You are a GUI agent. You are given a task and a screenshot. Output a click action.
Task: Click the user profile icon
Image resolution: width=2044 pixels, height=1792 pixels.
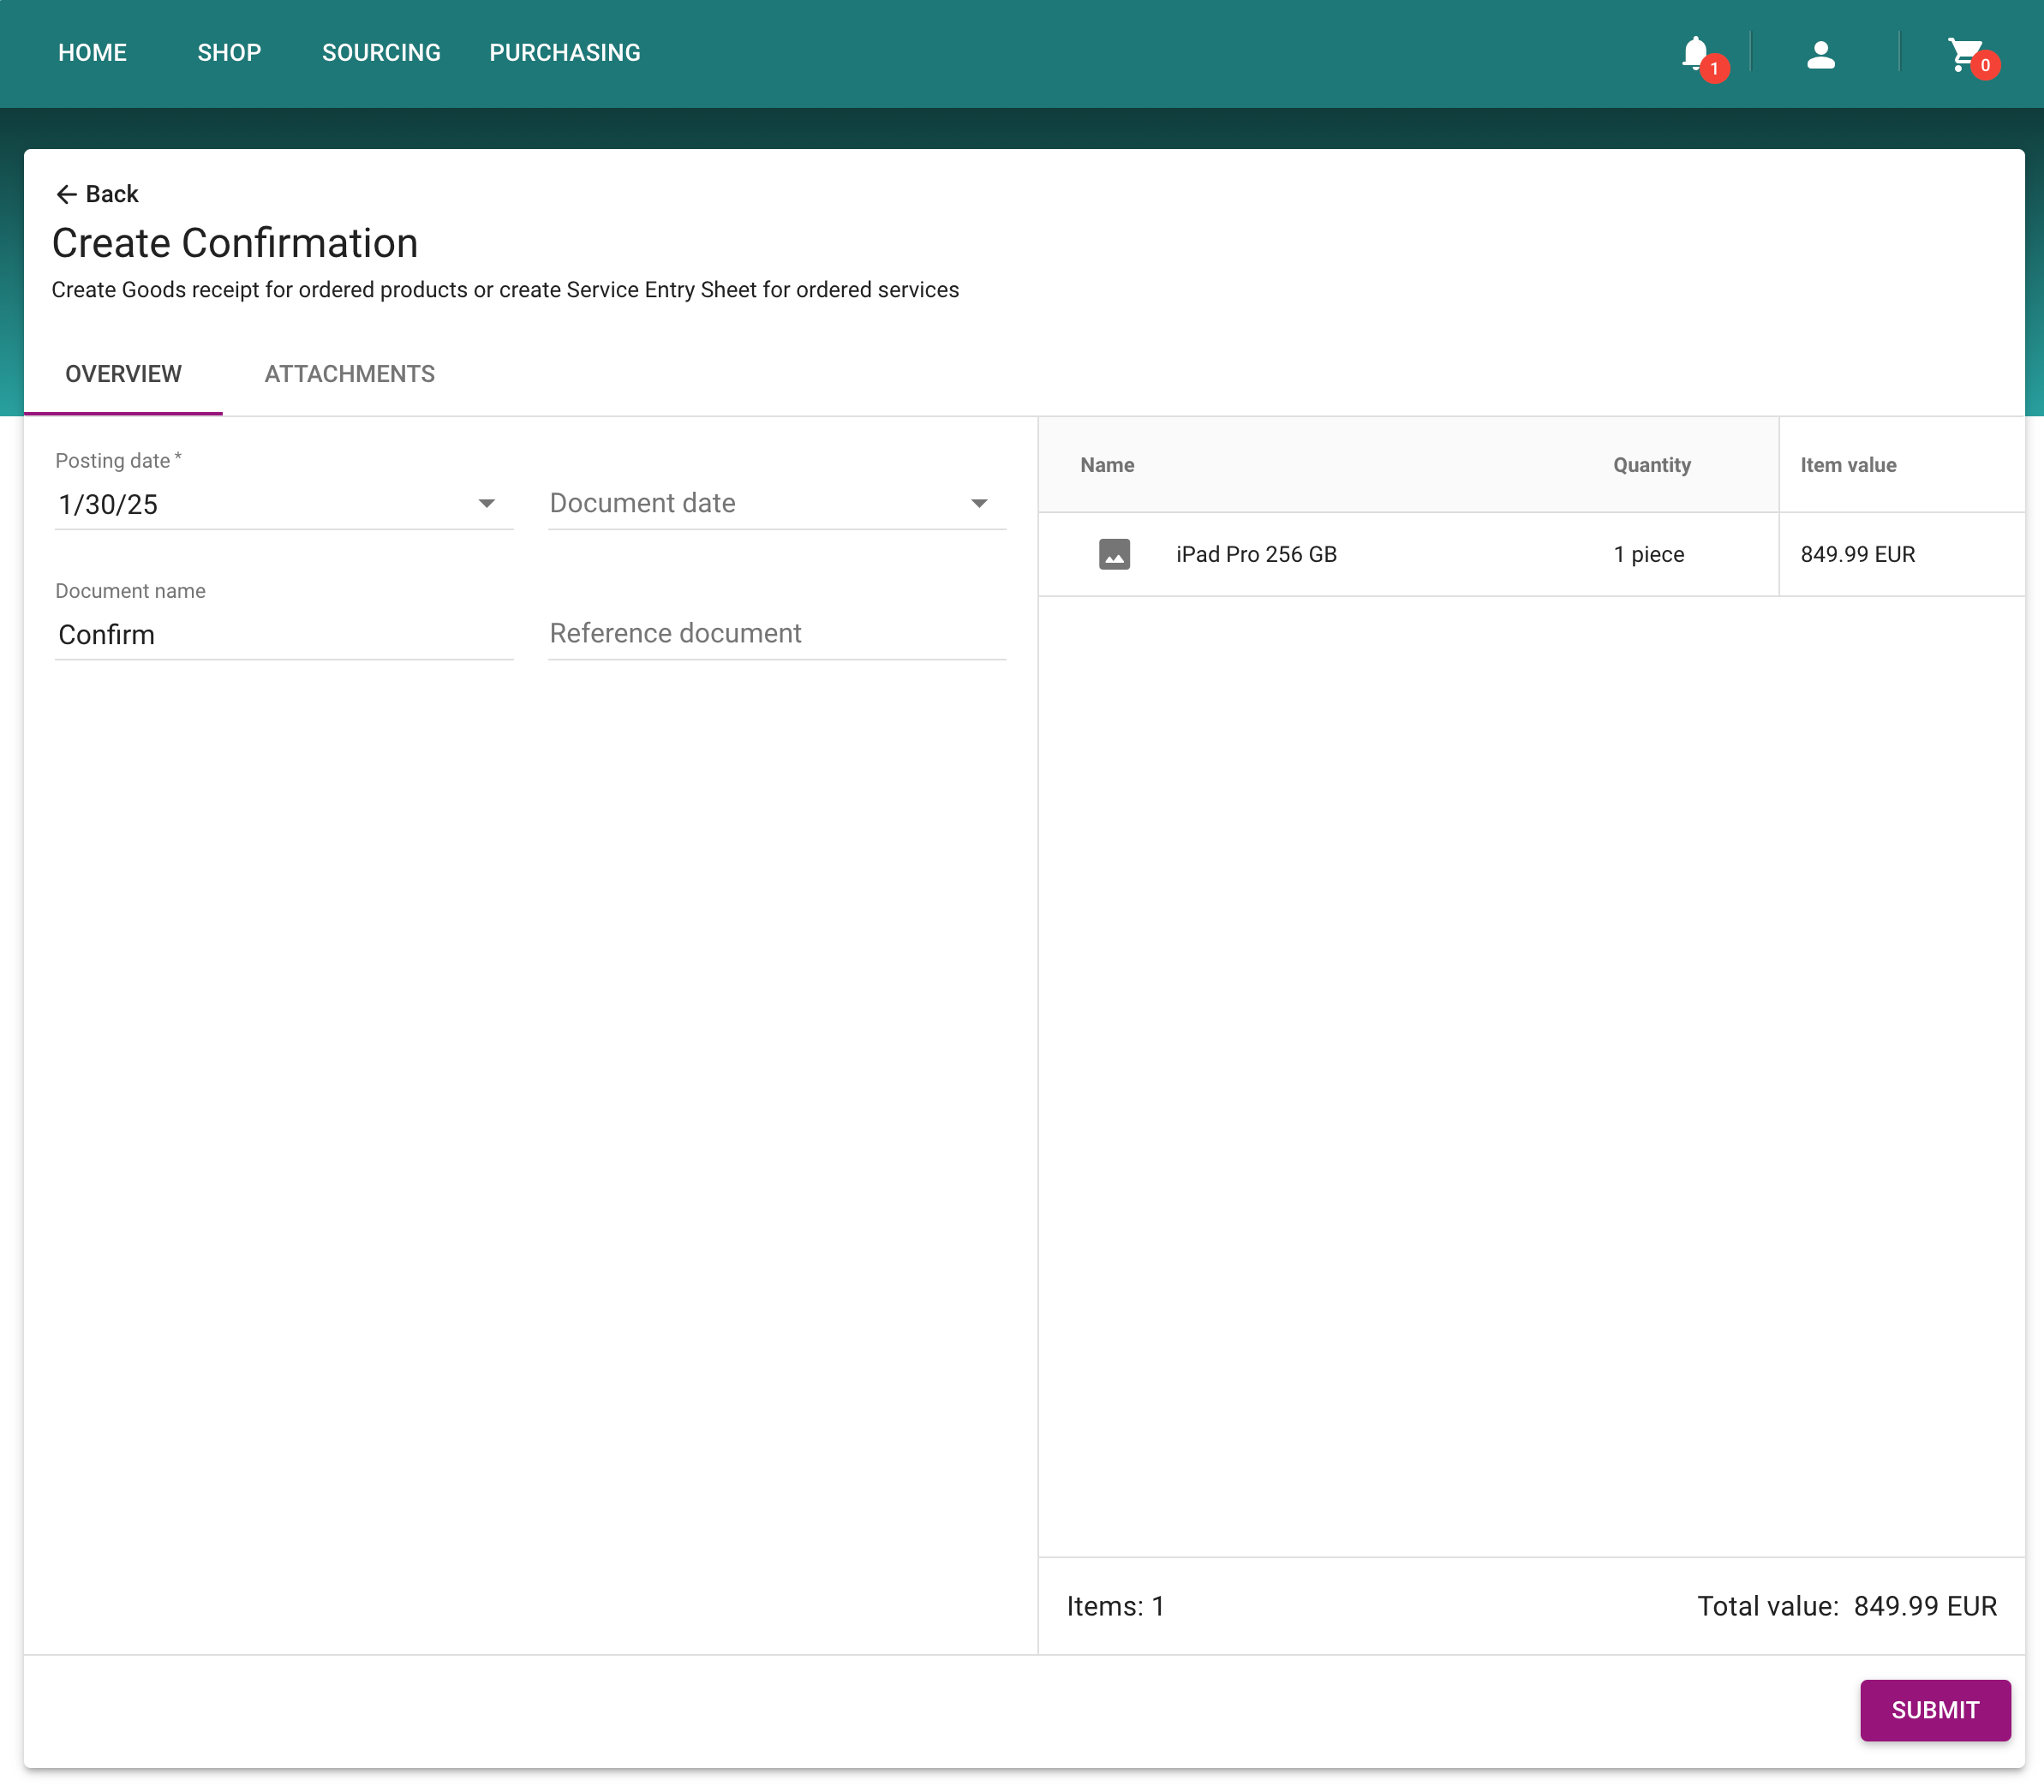(x=1820, y=54)
